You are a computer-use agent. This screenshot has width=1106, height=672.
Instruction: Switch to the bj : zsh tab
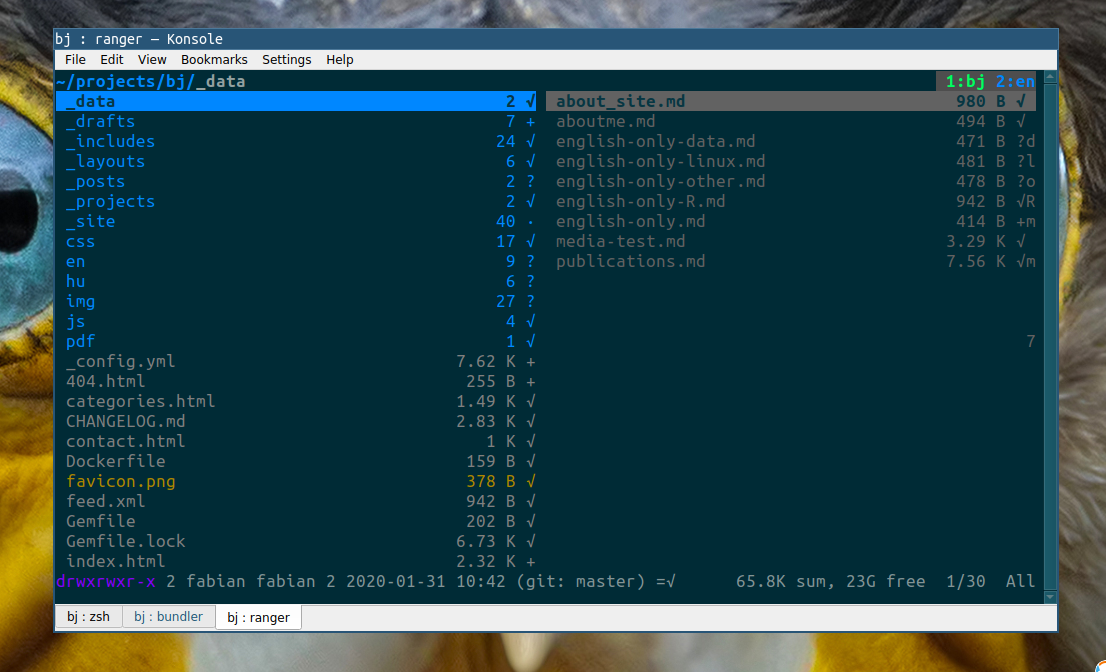coord(88,617)
